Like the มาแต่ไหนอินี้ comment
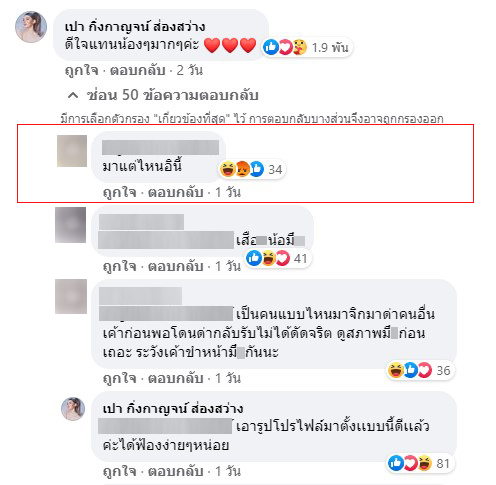 click(120, 192)
